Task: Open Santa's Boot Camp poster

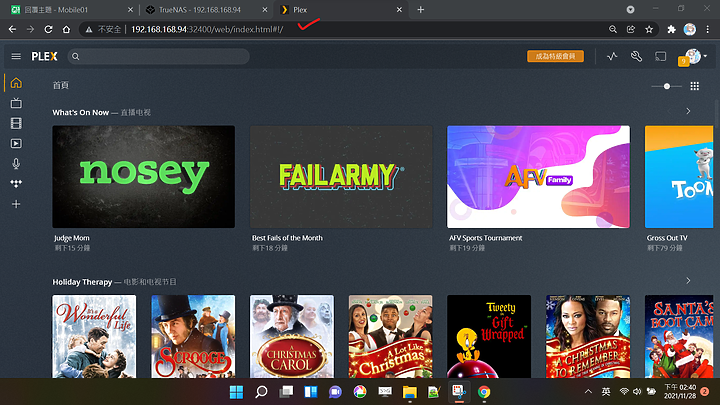Action: click(x=679, y=337)
